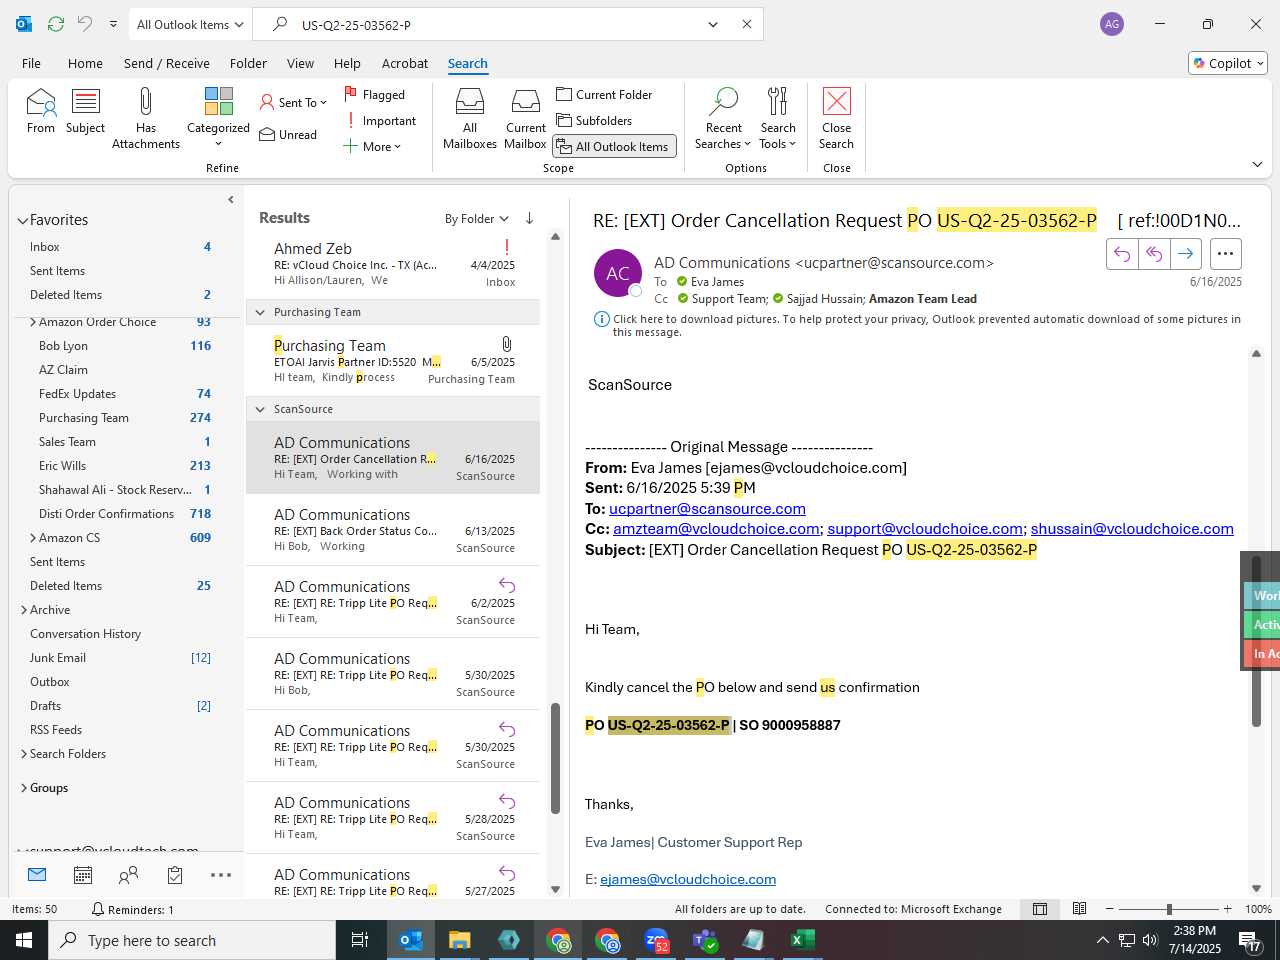This screenshot has height=960, width=1280.
Task: Forward the open email
Action: (1185, 254)
